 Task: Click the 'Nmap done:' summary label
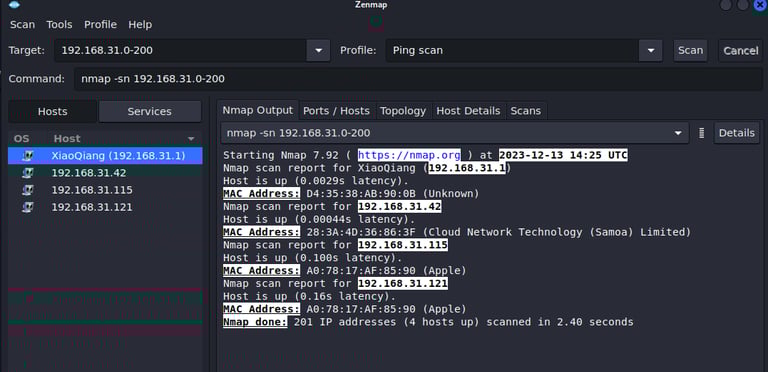point(255,322)
